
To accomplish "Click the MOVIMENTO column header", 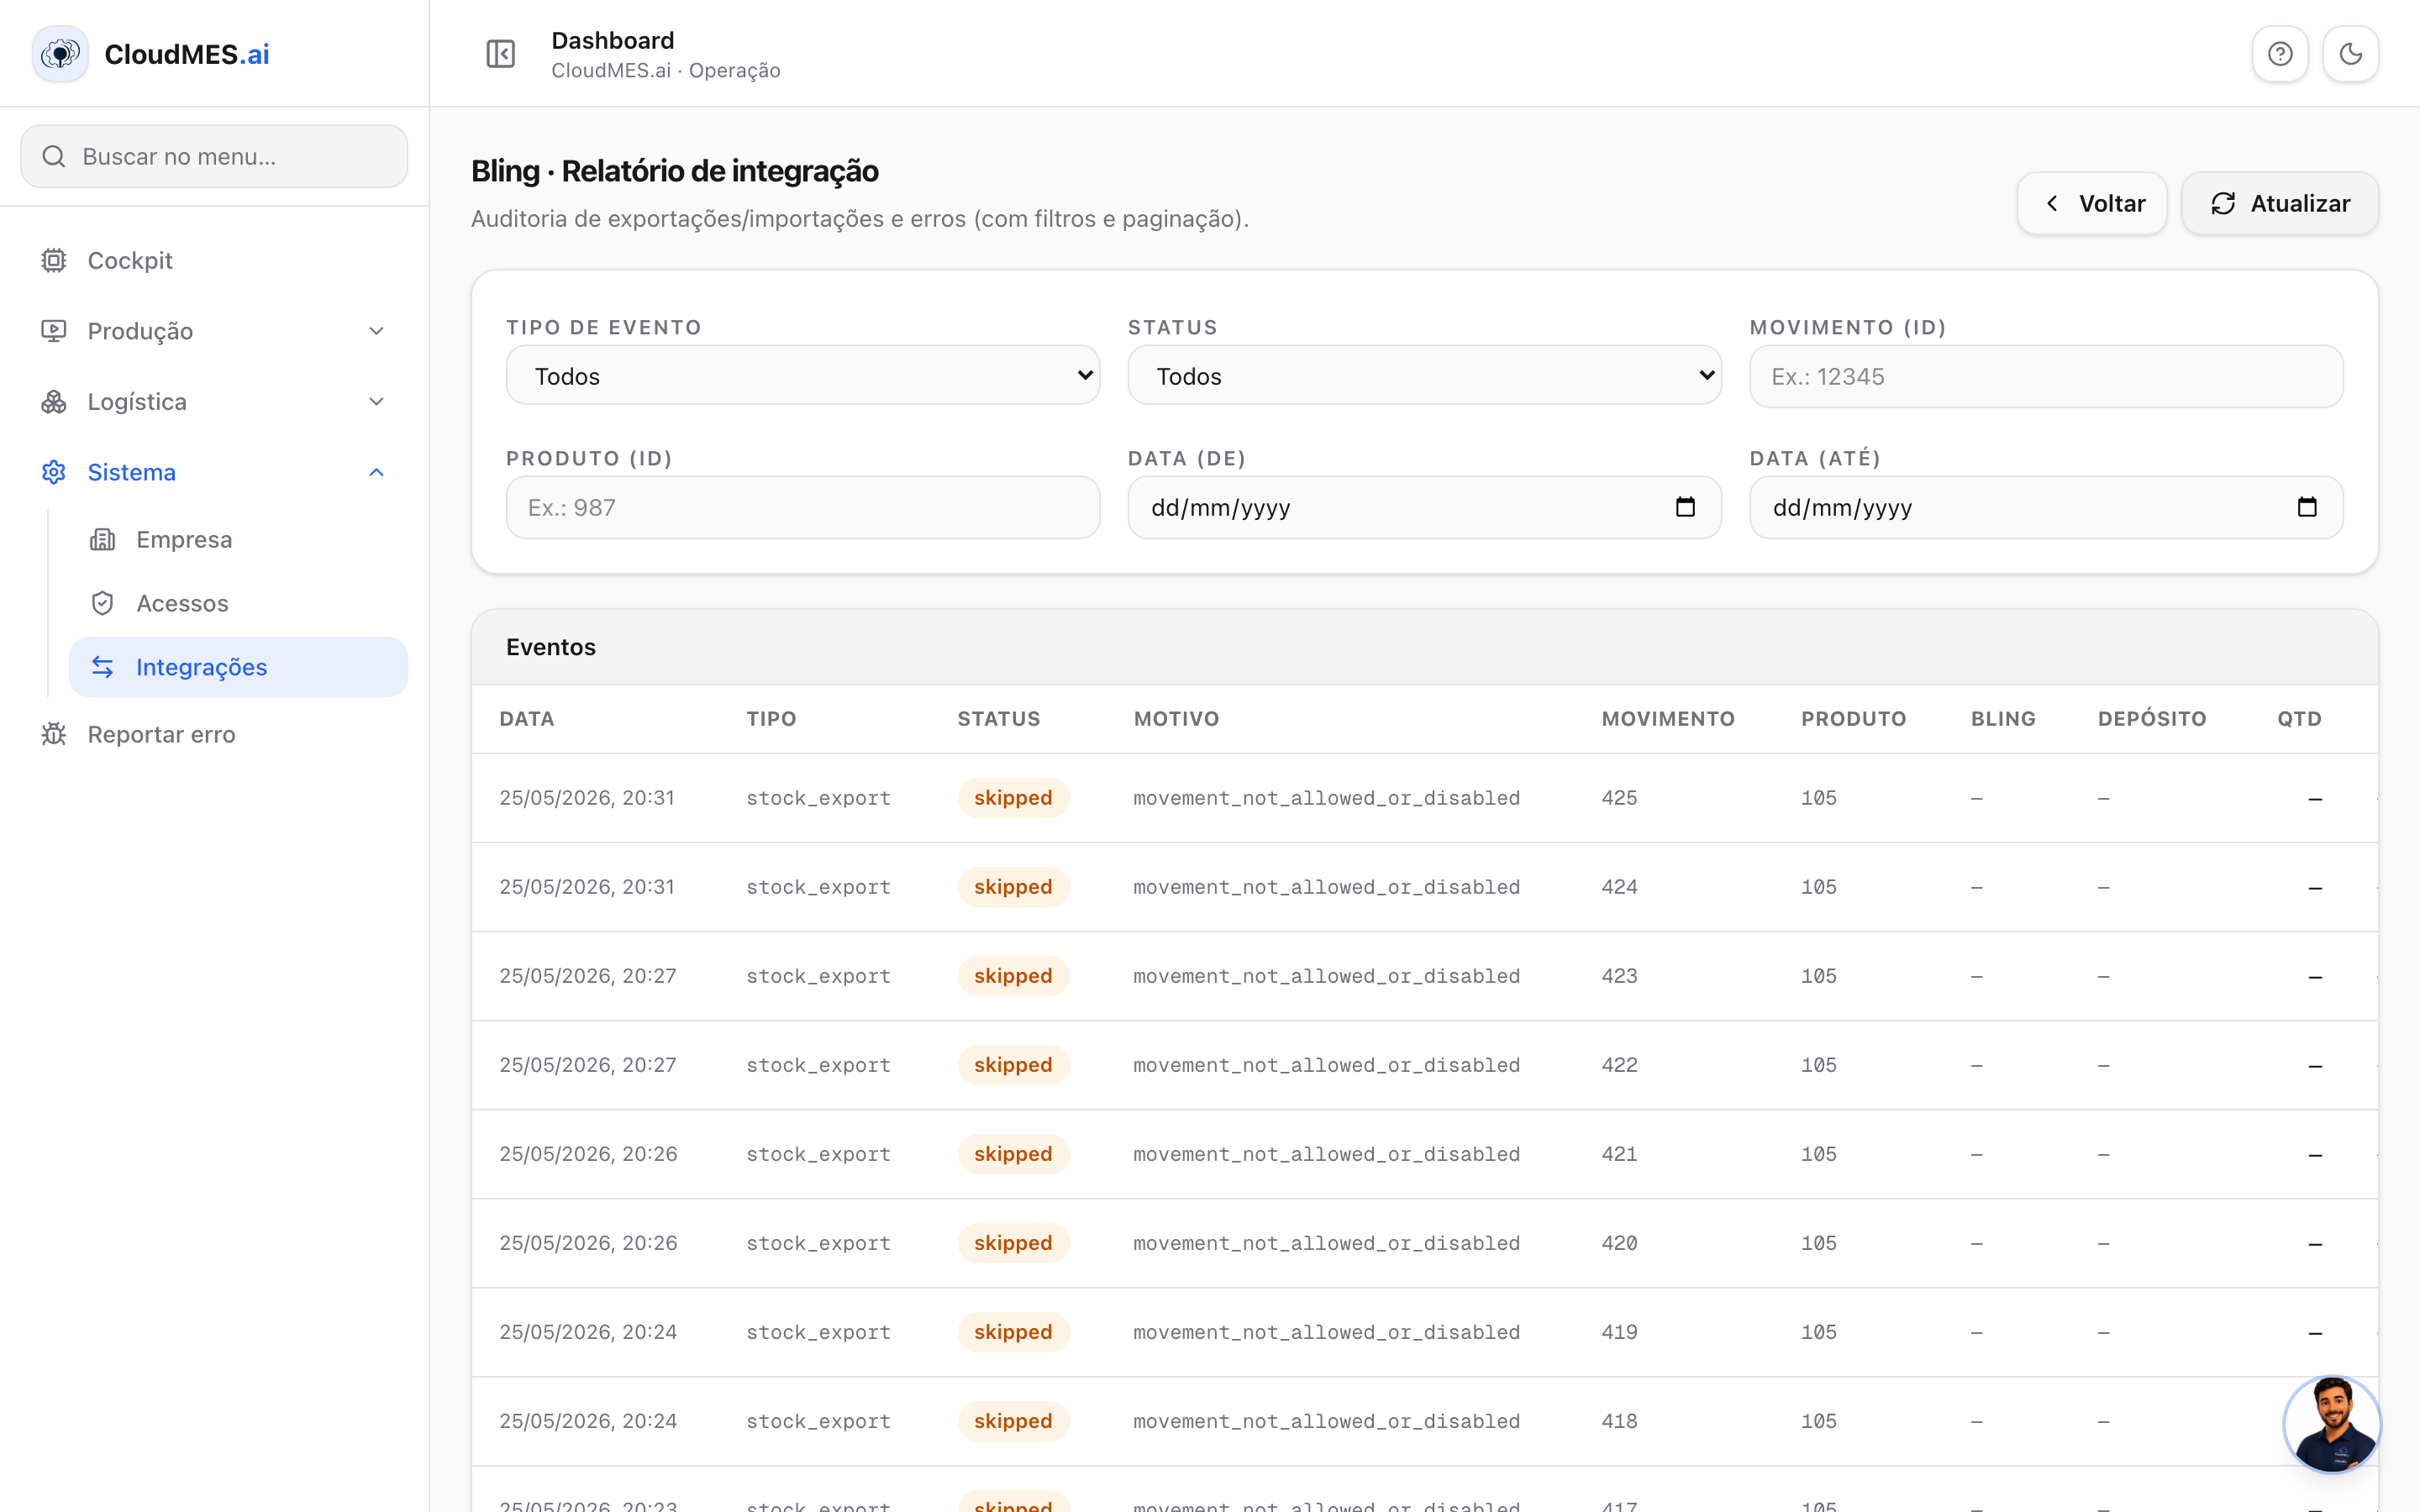I will [x=1668, y=719].
